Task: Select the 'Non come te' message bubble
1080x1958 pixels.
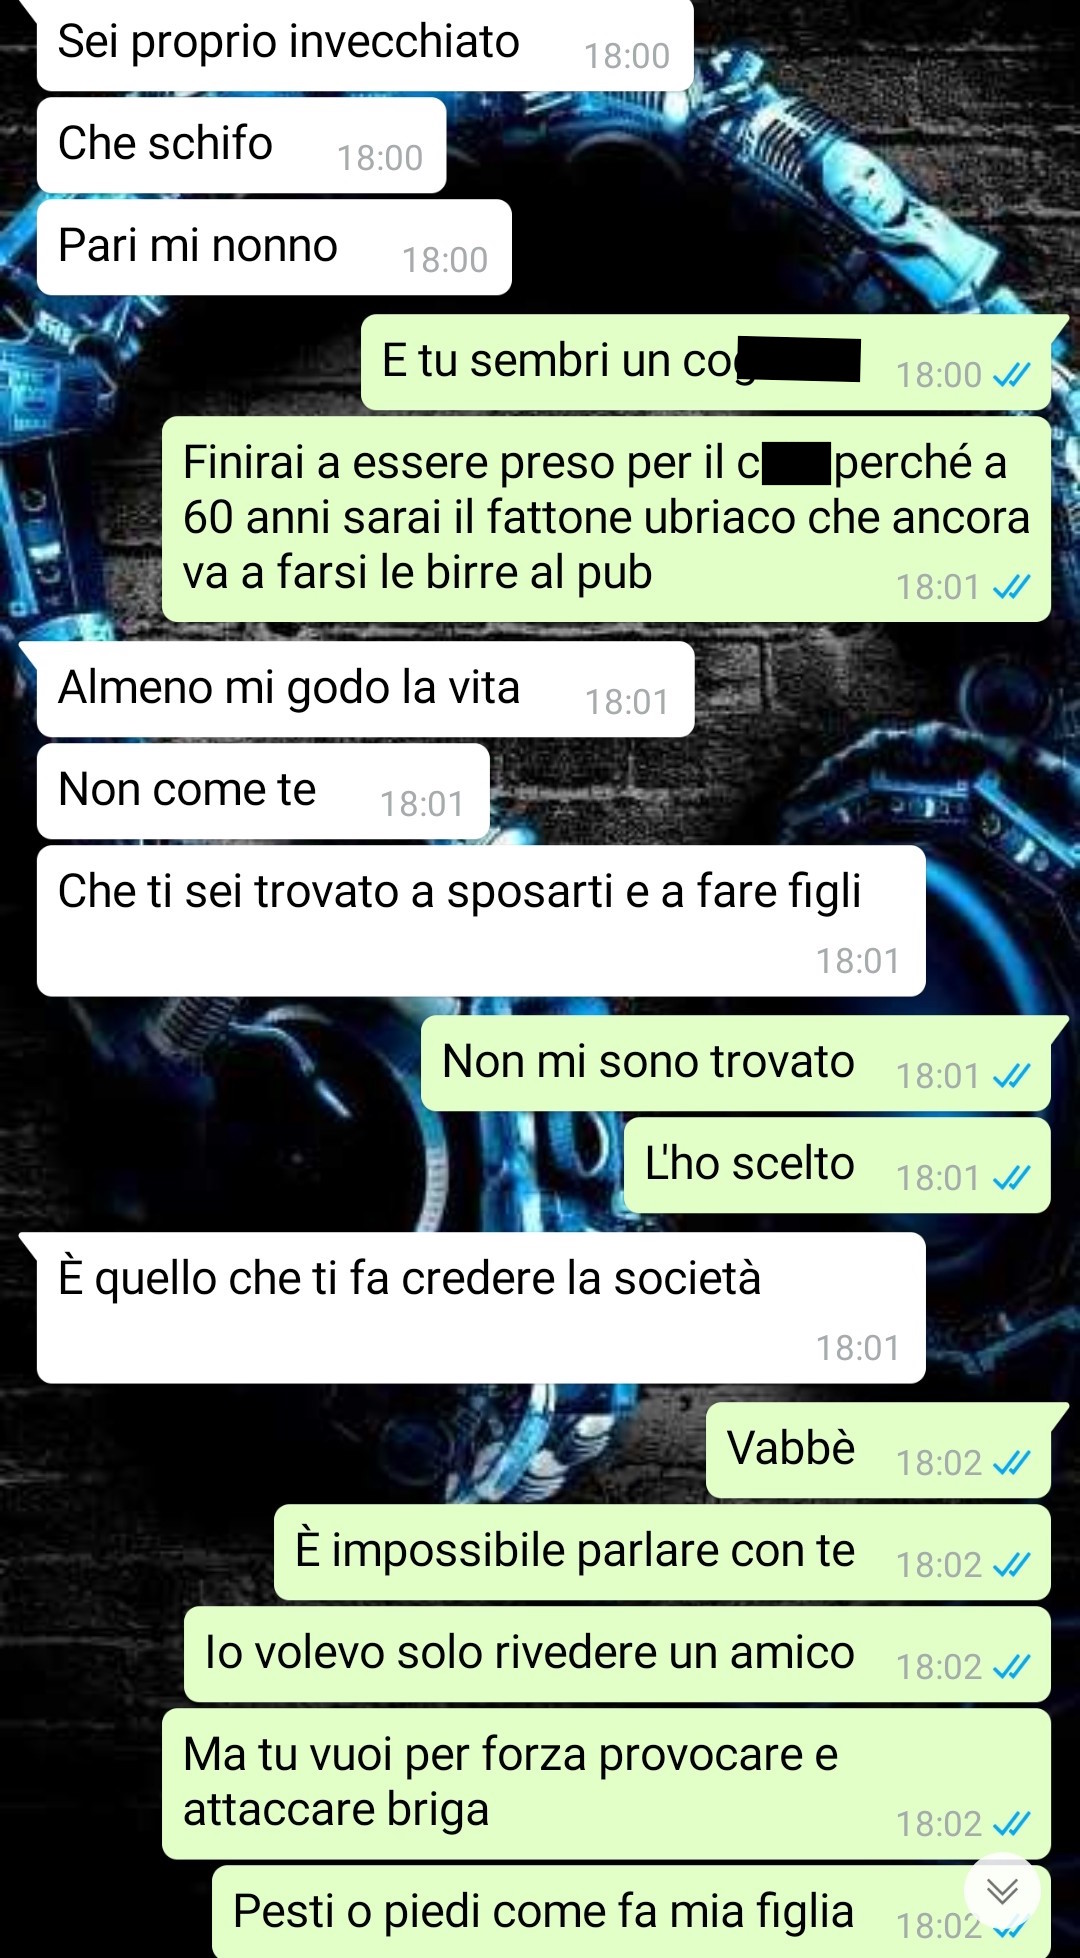Action: pos(263,791)
